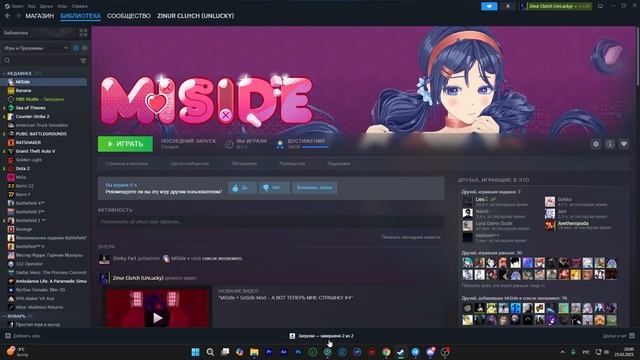The height and width of the screenshot is (360, 640).
Task: Click the green ИГРАТЬ play button
Action: pos(125,144)
